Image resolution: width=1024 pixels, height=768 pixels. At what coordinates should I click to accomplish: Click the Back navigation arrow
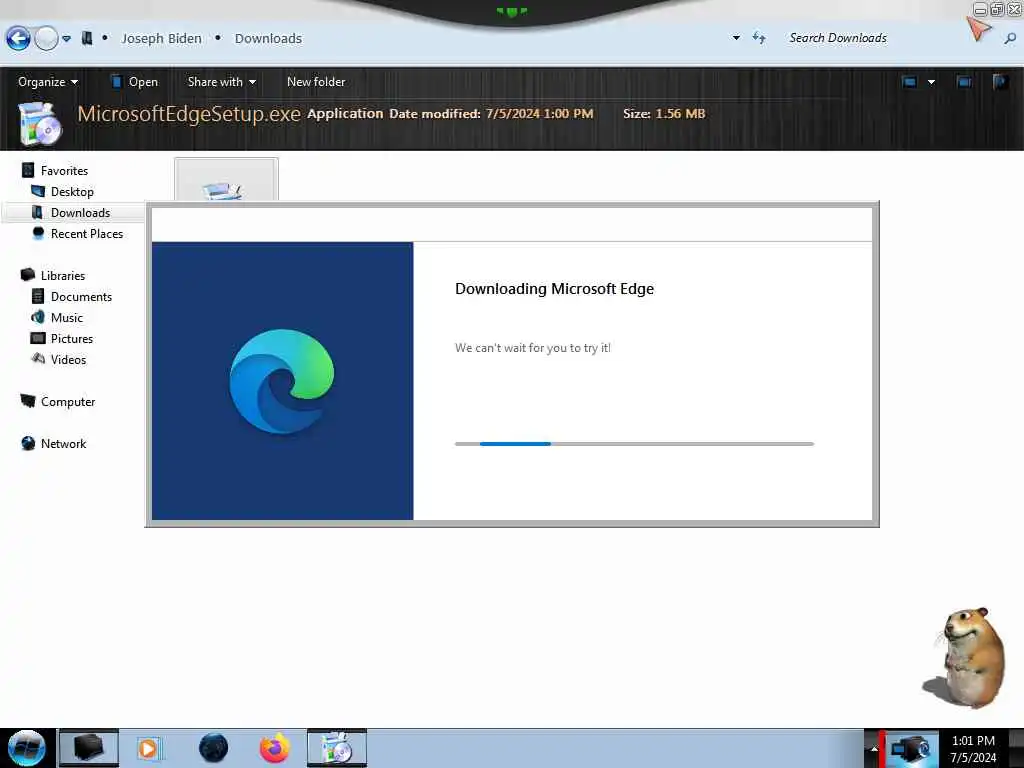click(x=18, y=39)
